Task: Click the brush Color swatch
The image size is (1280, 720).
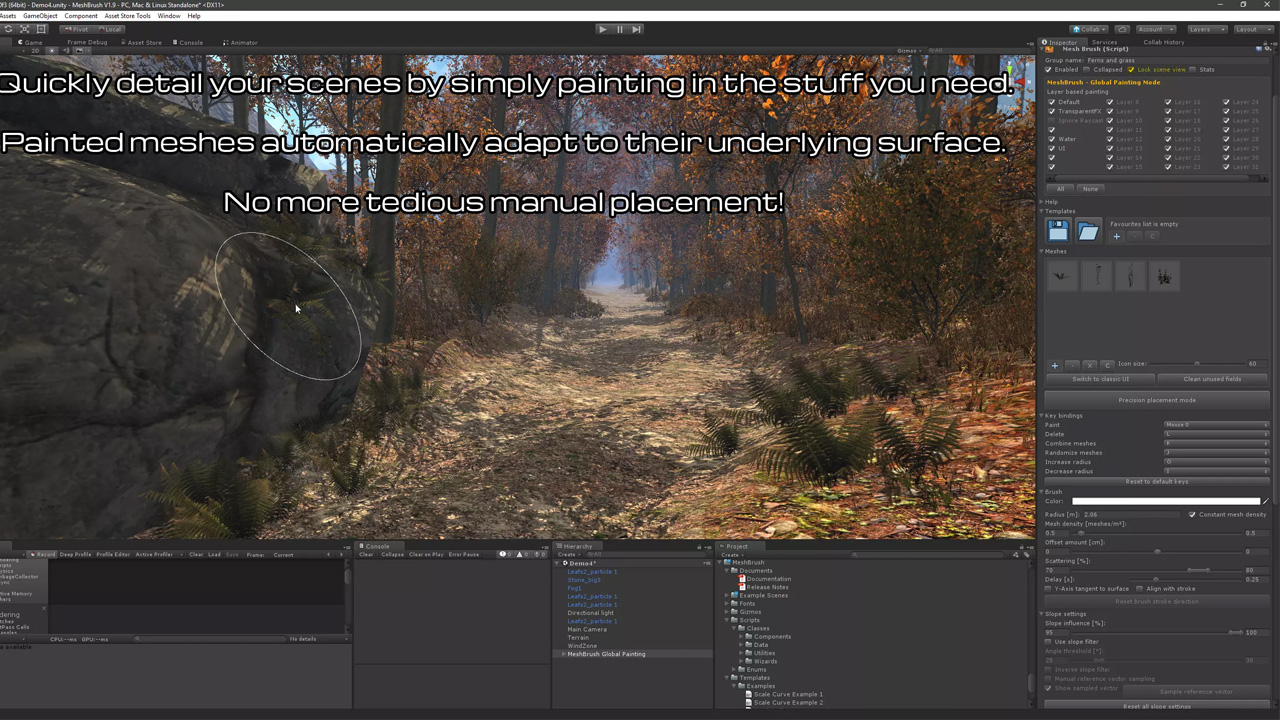Action: pyautogui.click(x=1165, y=501)
